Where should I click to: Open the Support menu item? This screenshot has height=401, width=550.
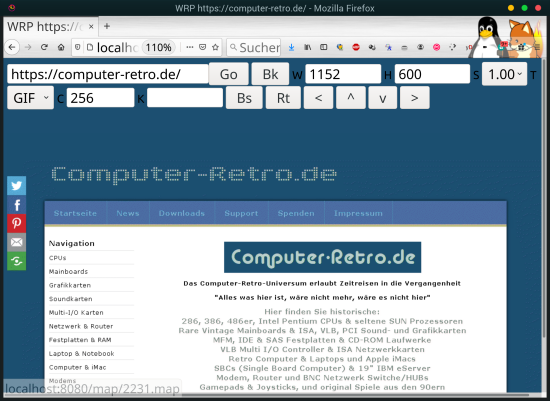coord(241,213)
